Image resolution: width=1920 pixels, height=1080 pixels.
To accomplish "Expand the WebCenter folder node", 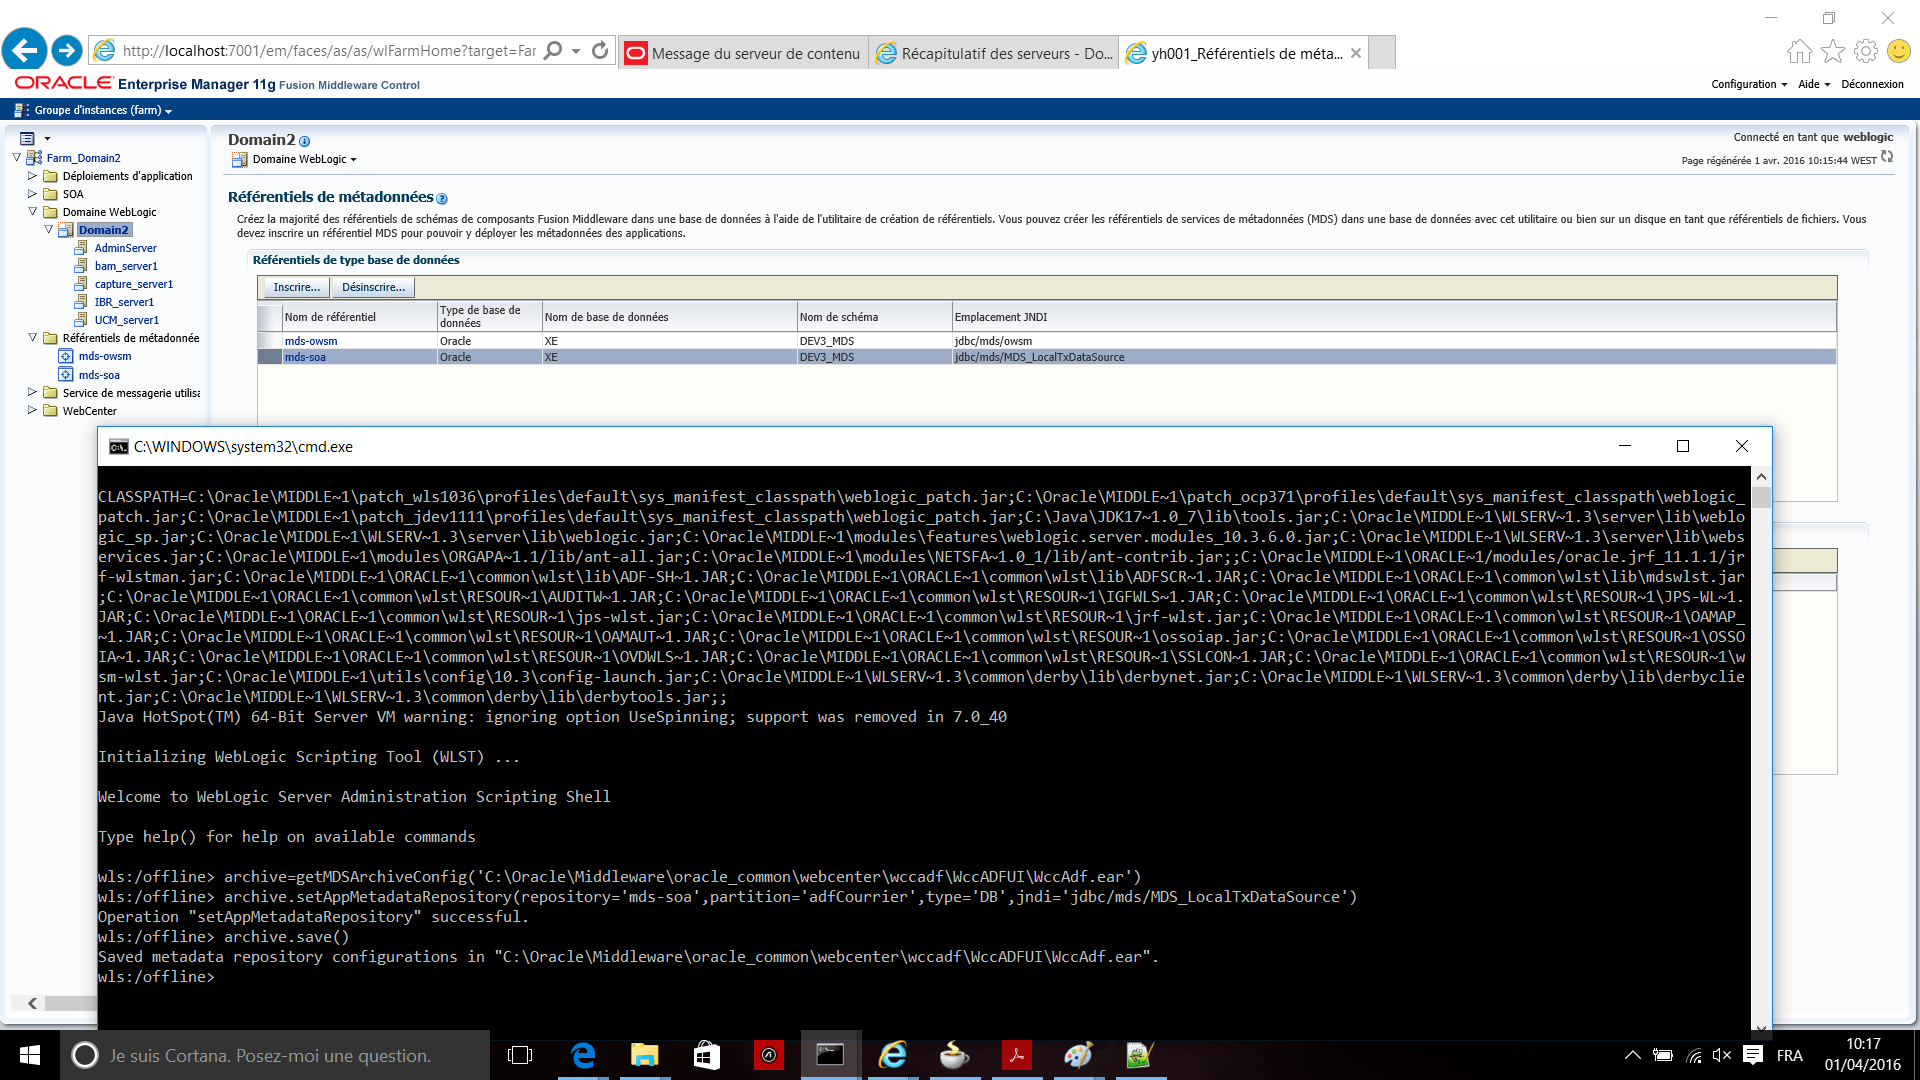I will (32, 410).
